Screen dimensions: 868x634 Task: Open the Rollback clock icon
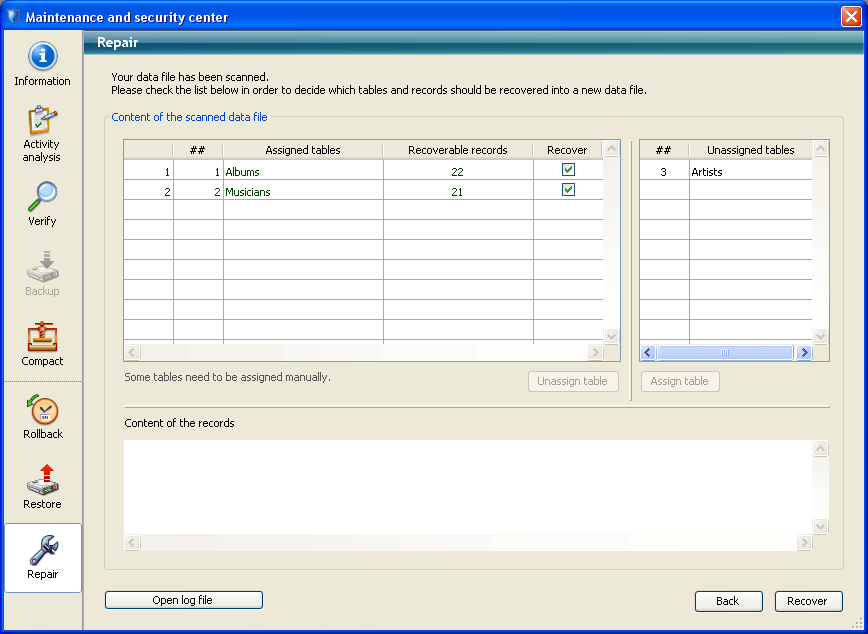pyautogui.click(x=42, y=410)
